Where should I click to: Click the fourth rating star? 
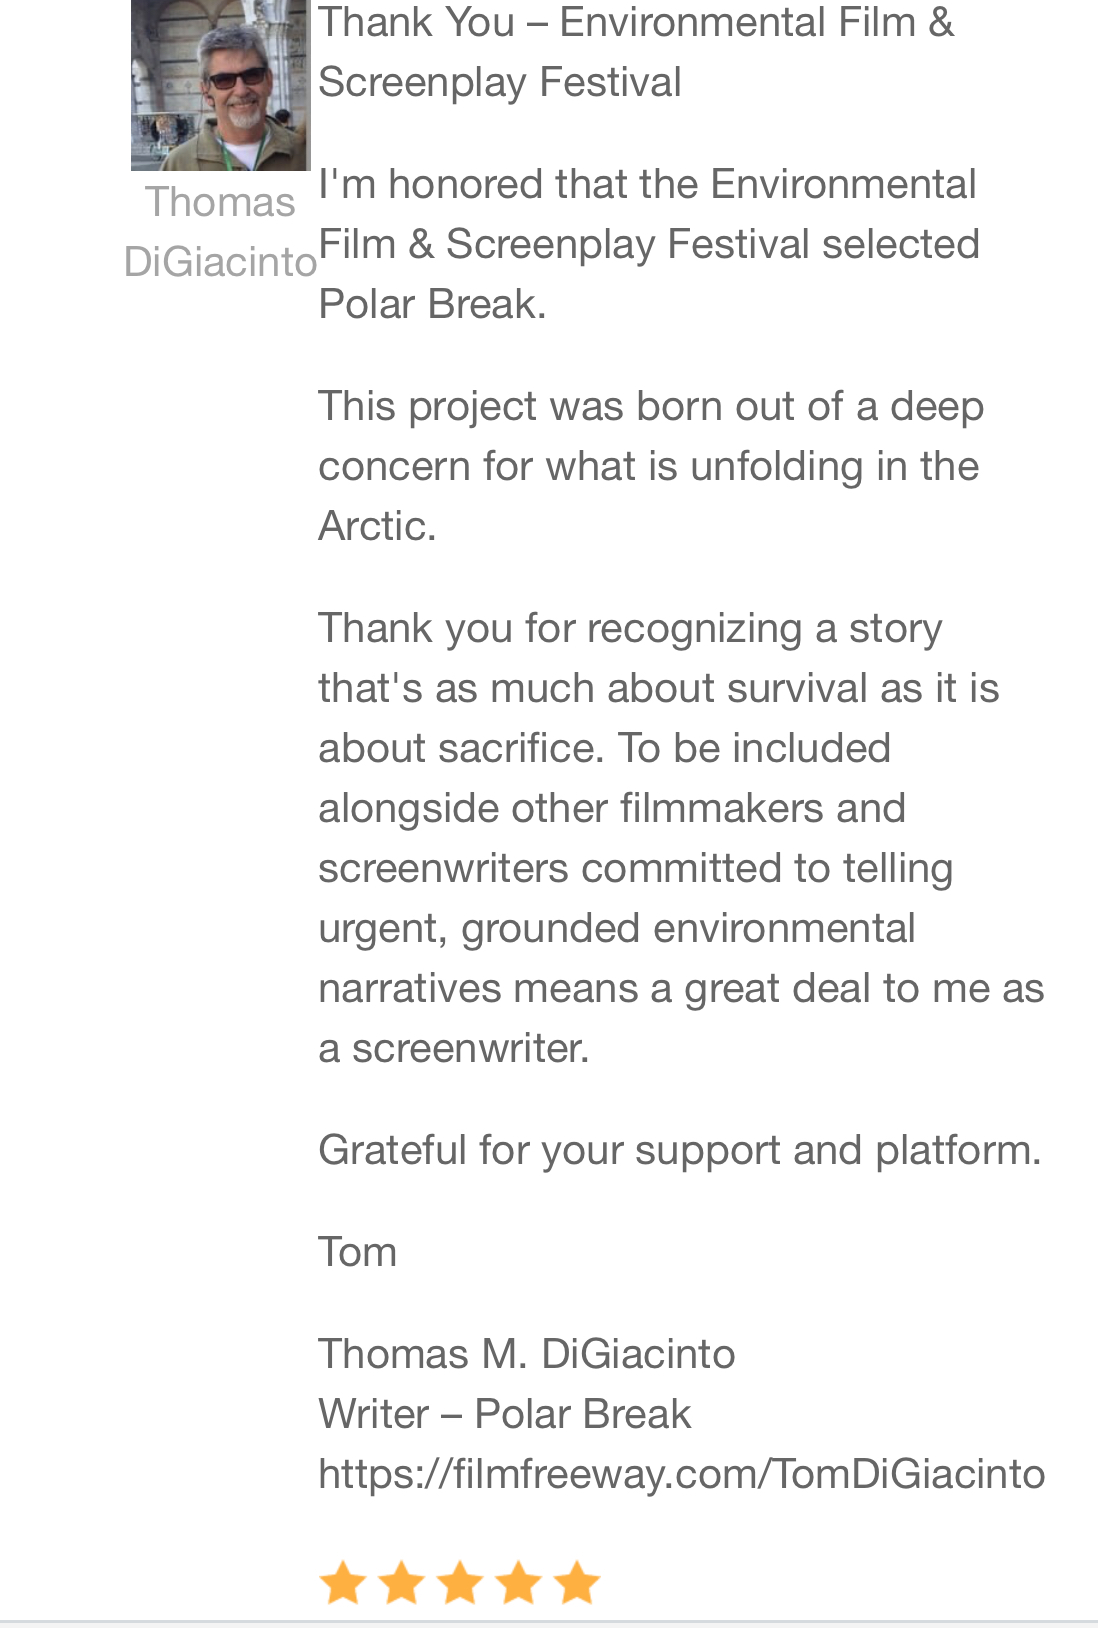519,1583
